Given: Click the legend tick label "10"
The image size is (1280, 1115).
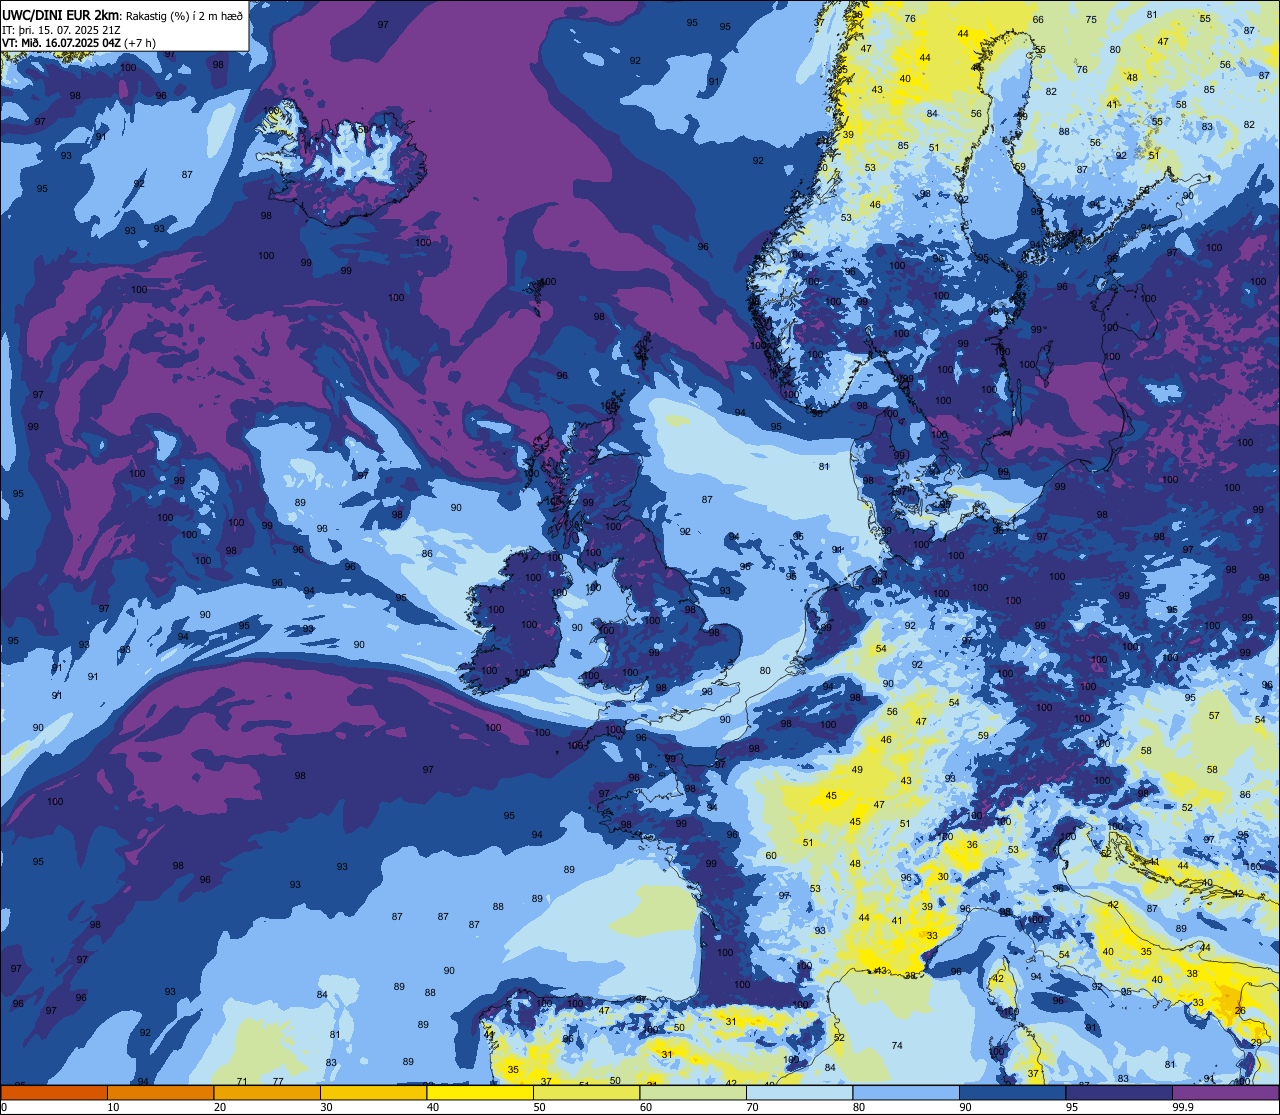Looking at the screenshot, I should (x=113, y=1107).
